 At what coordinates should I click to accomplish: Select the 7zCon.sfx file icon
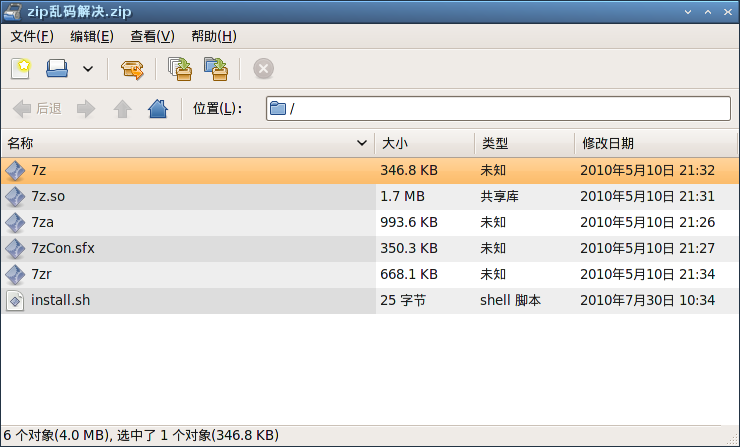click(x=15, y=248)
